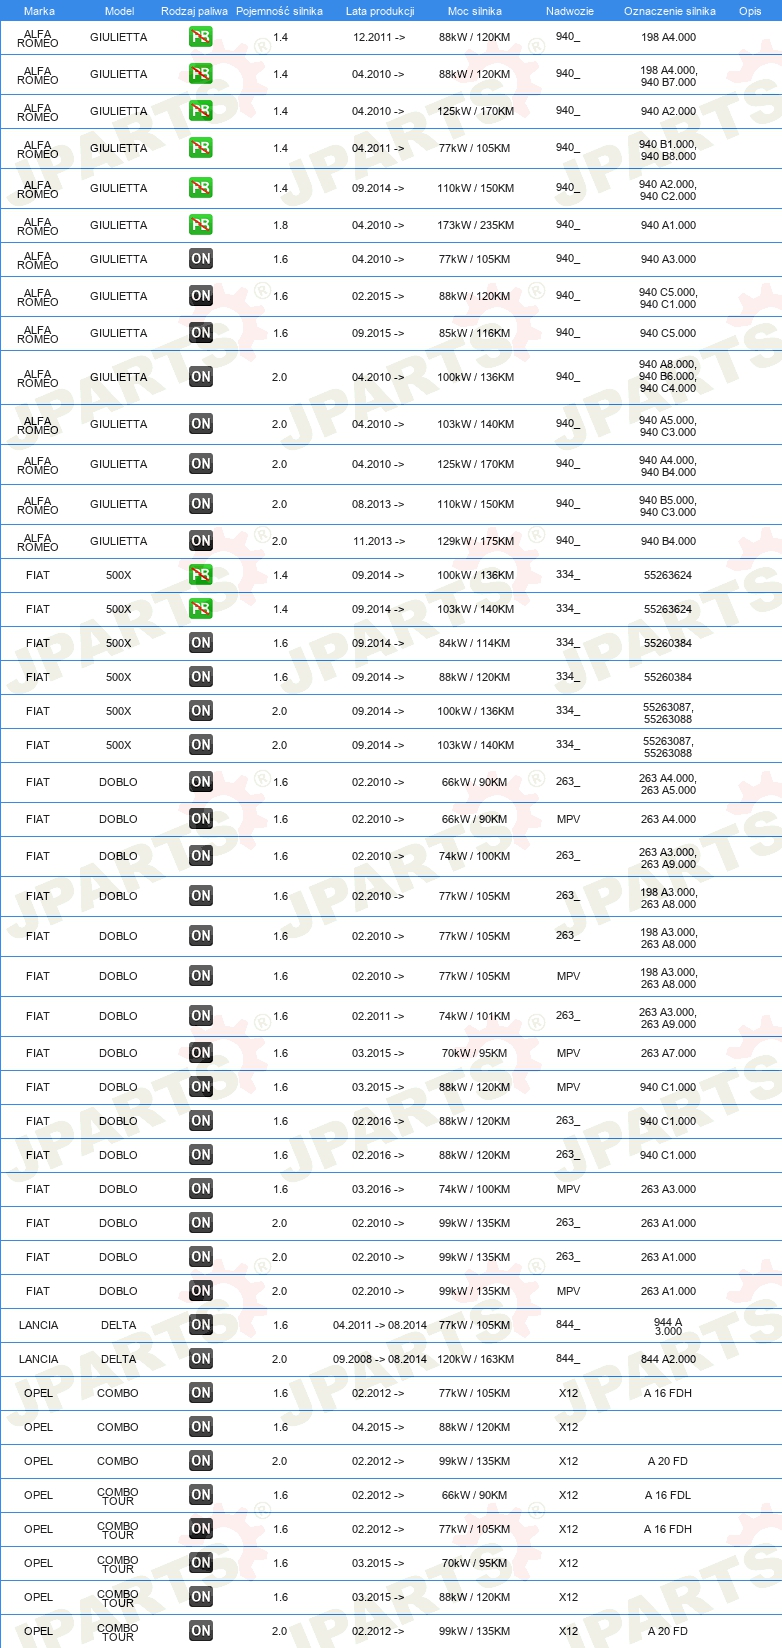Click the A 16 FDL engine code
The width and height of the screenshot is (782, 1648).
coord(668,1495)
